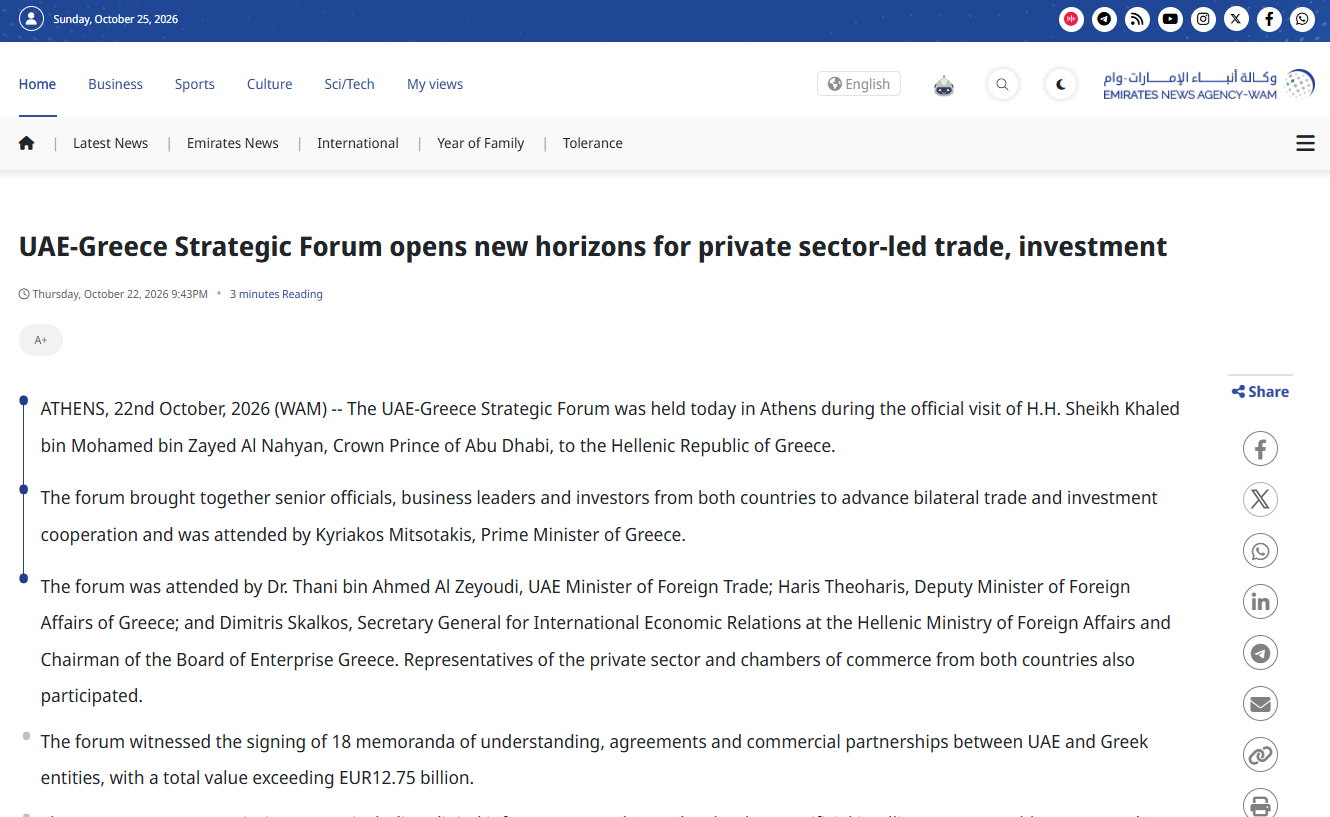Viewport: 1330px width, 817px height.
Task: Open WAM Facebook page in top bar
Action: (1269, 19)
